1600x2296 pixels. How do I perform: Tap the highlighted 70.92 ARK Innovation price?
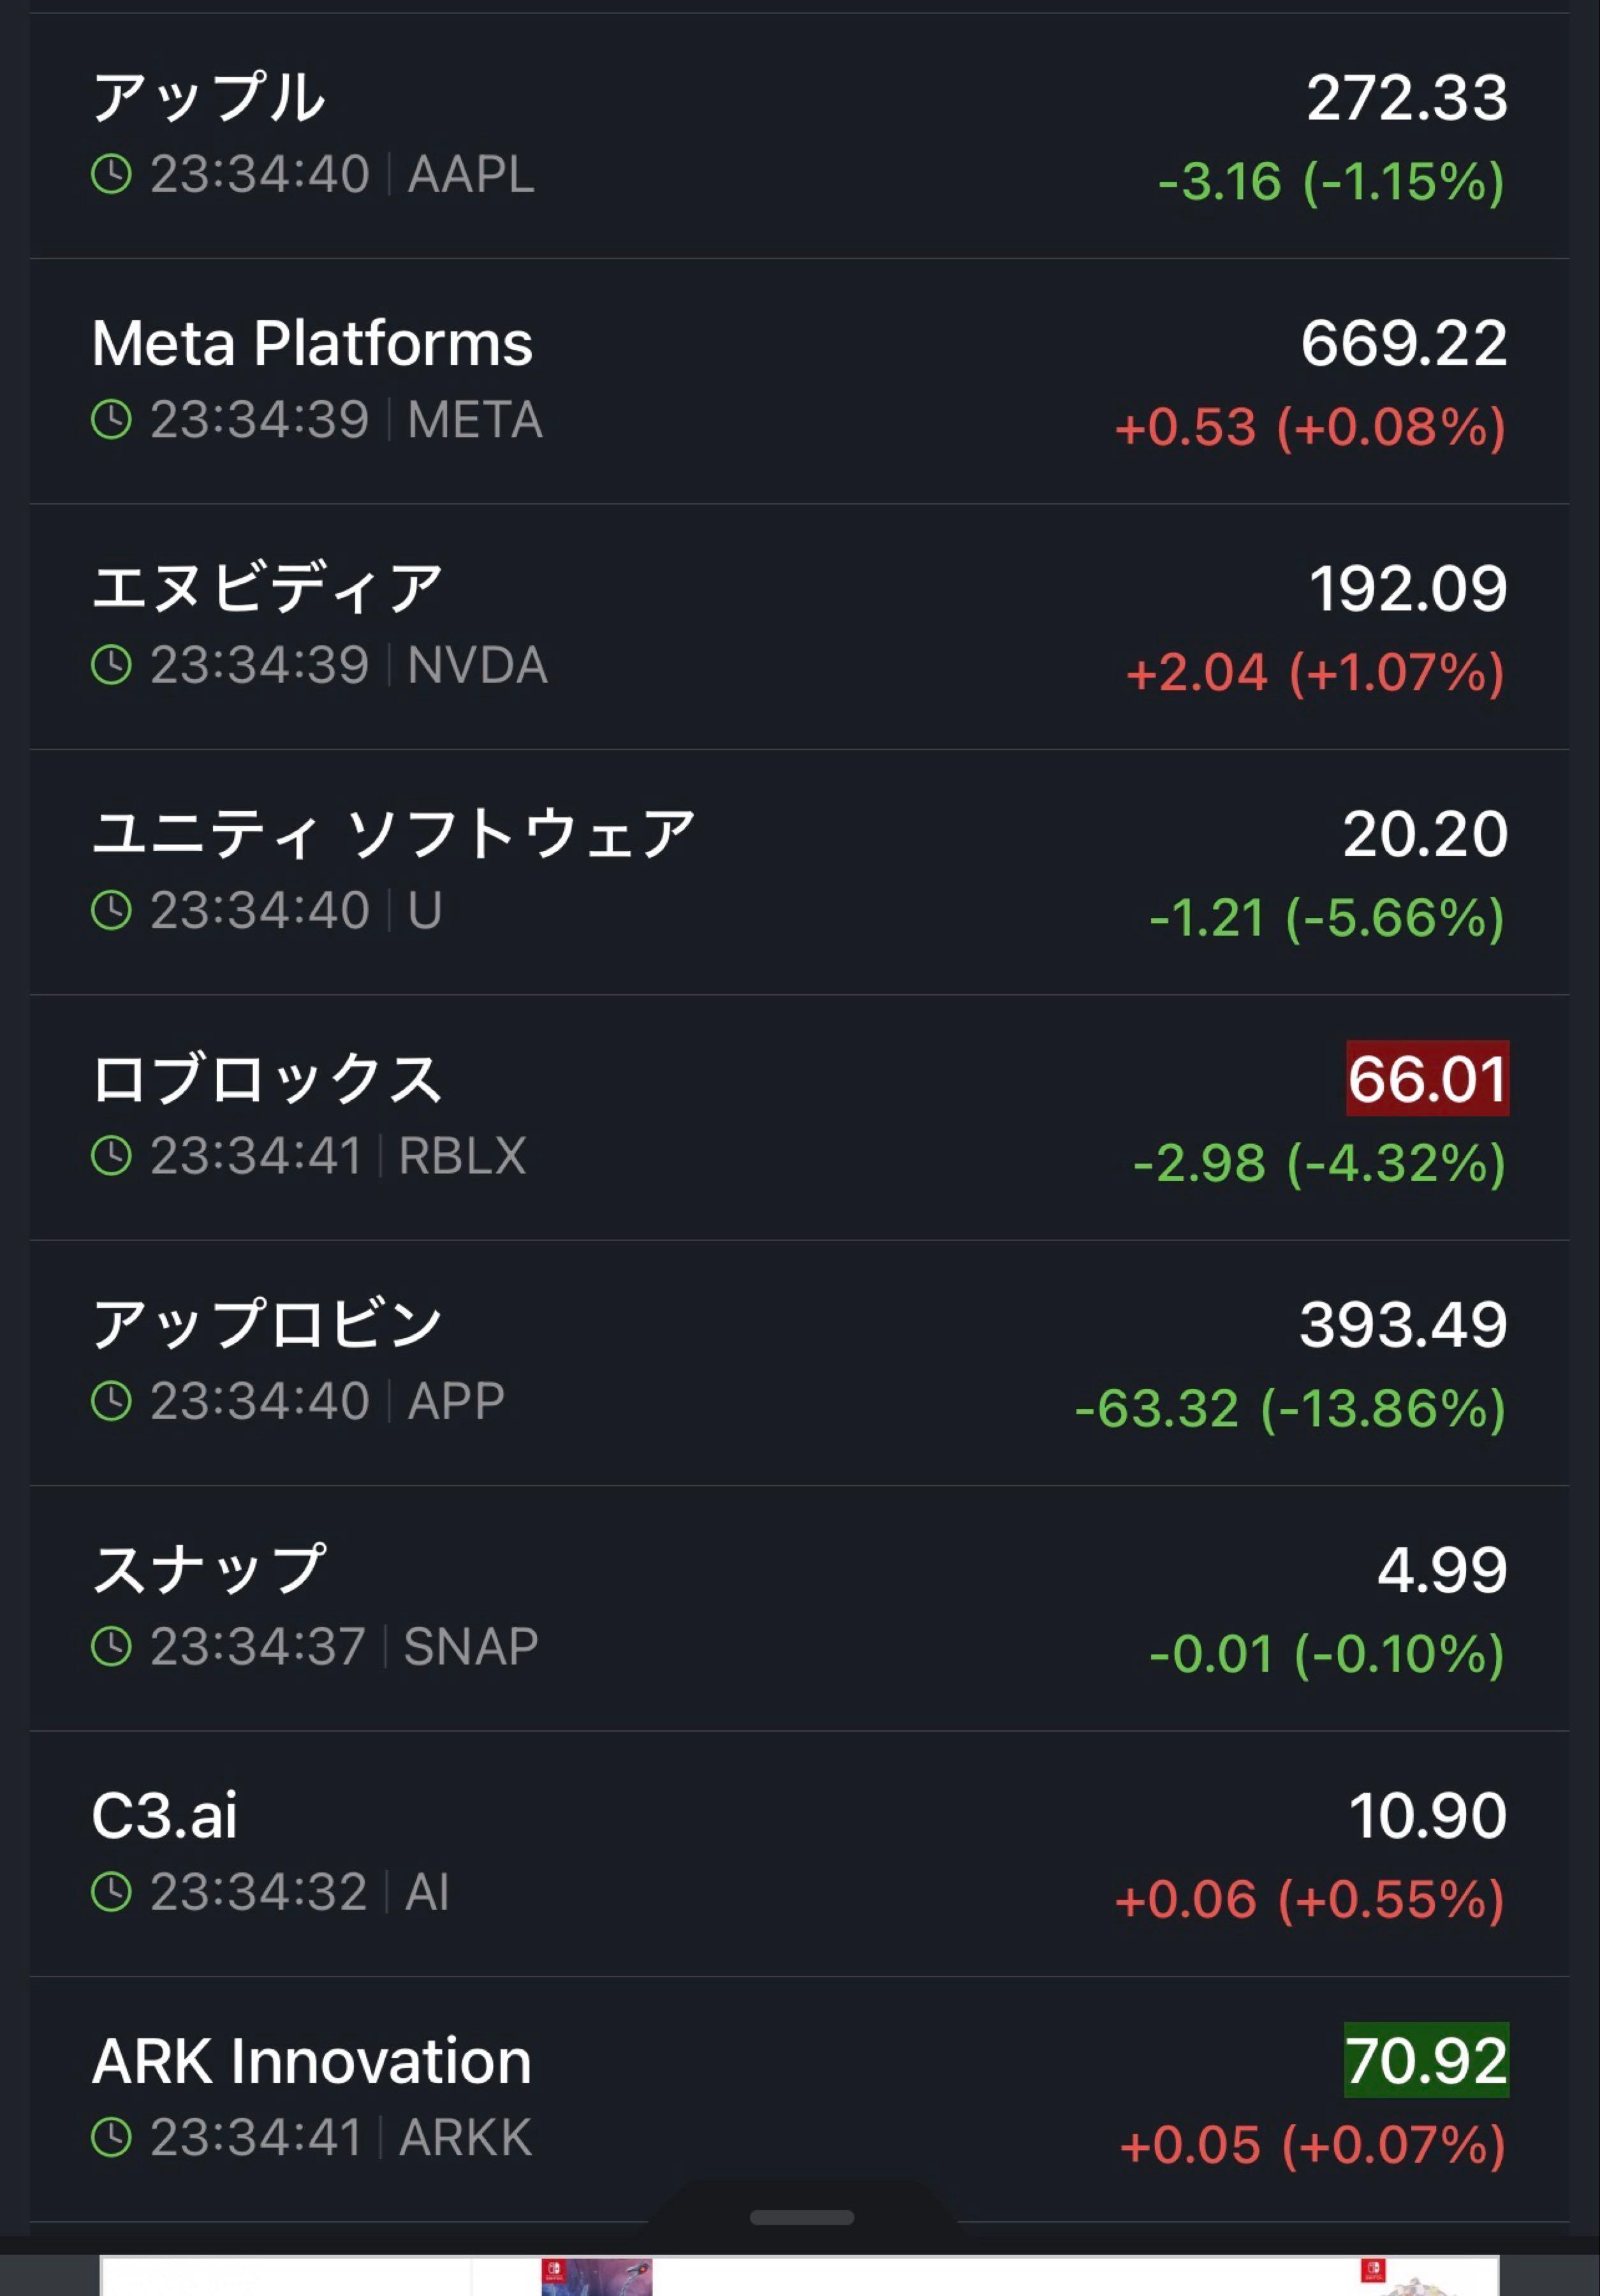[x=1426, y=2061]
